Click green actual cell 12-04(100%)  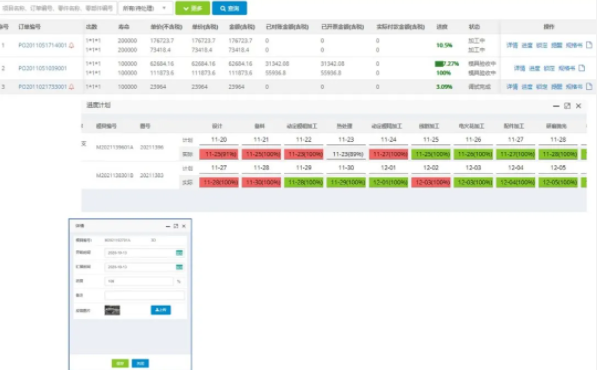coord(516,182)
